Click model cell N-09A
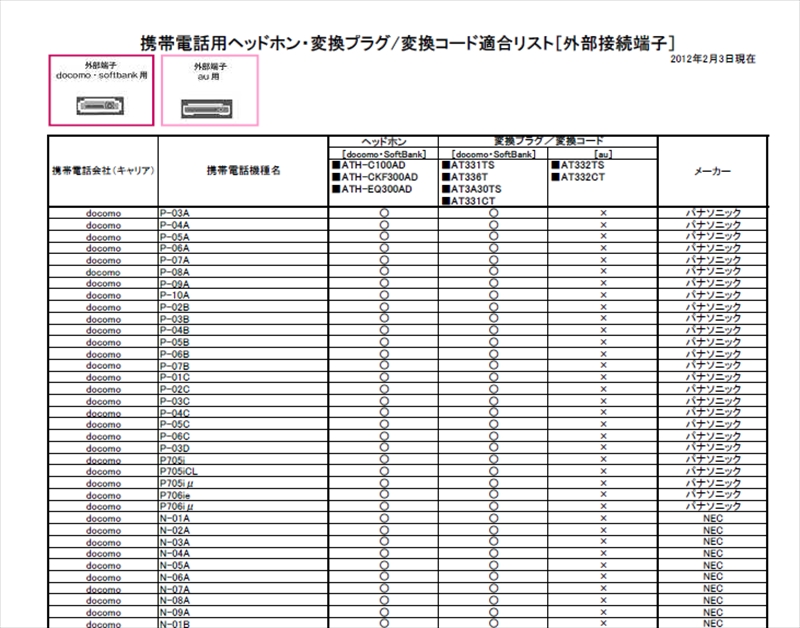 (243, 612)
